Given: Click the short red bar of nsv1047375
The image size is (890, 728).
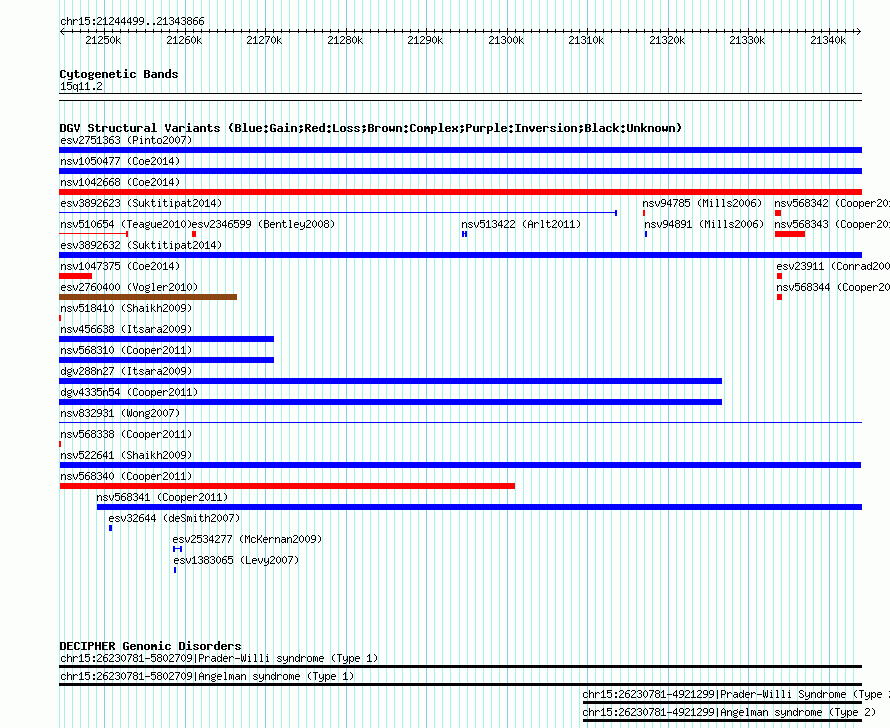Looking at the screenshot, I should (75, 276).
